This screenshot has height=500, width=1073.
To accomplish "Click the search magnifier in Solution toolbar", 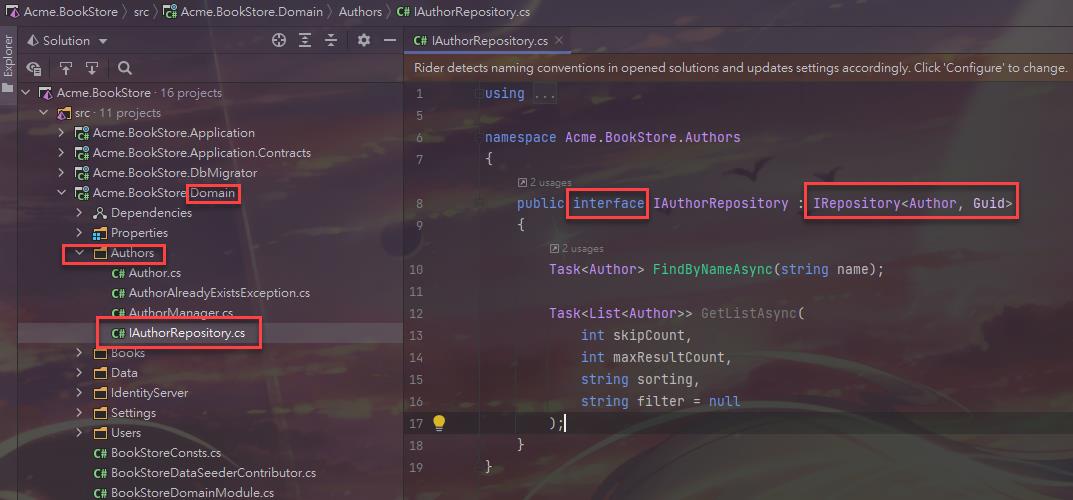I will click(125, 68).
